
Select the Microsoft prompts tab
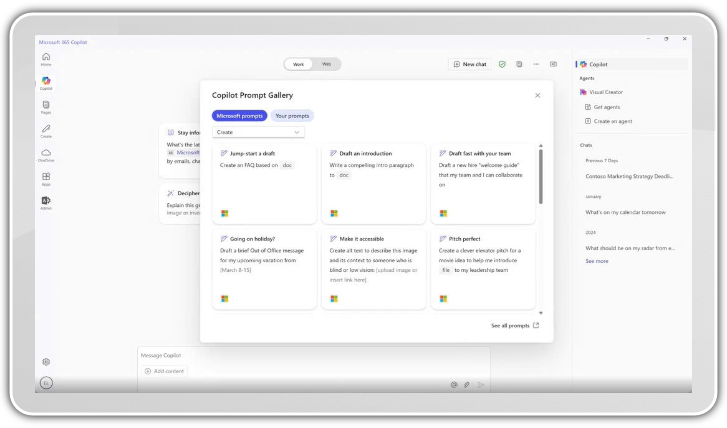click(240, 116)
